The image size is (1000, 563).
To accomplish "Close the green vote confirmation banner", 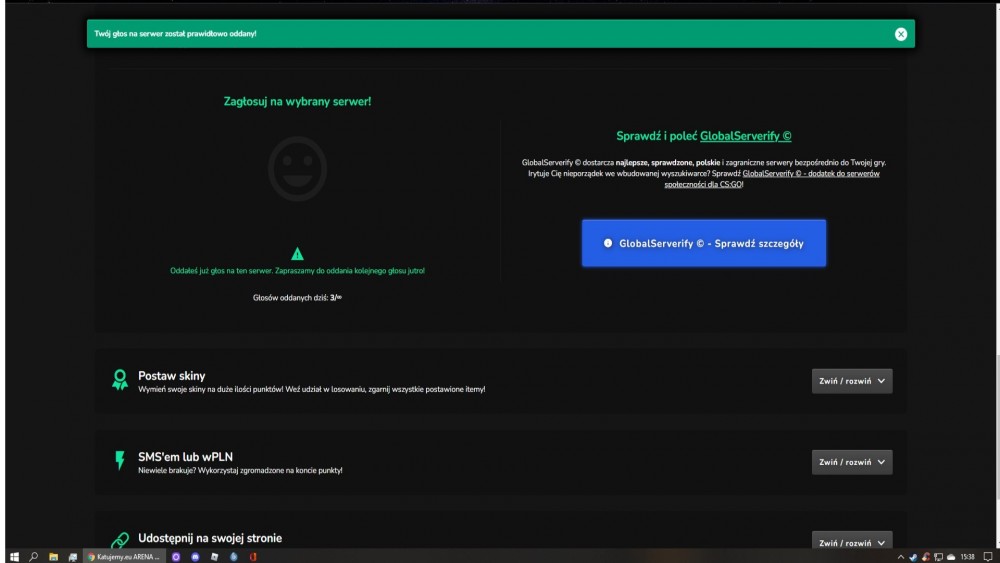I will point(901,34).
